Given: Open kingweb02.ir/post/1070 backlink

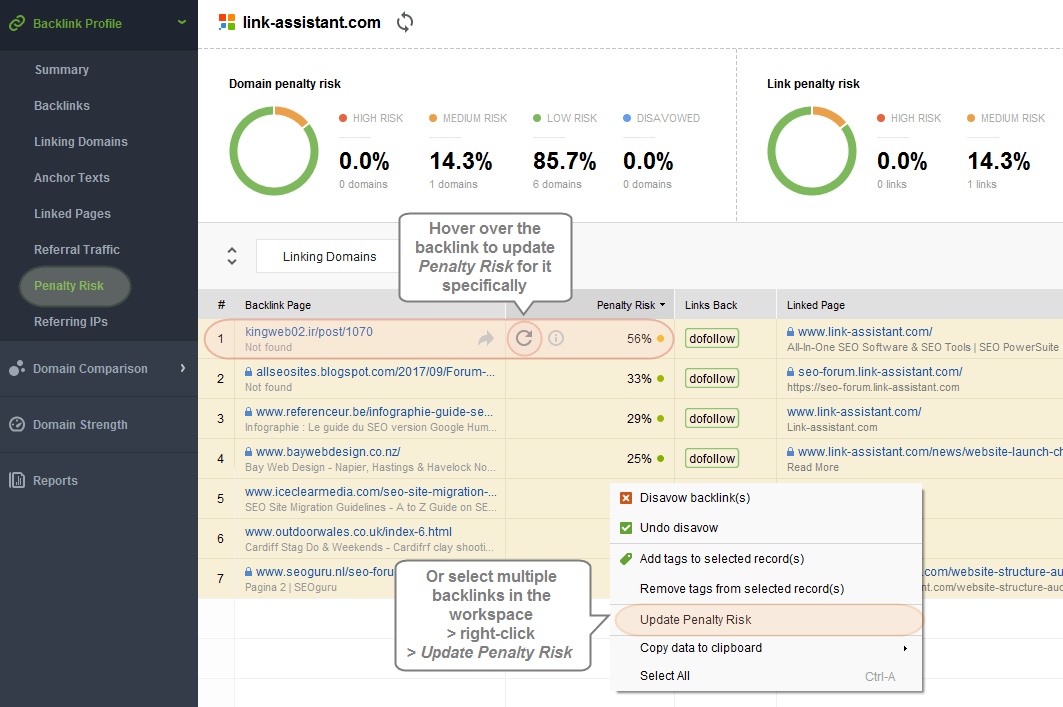Looking at the screenshot, I should [x=308, y=331].
